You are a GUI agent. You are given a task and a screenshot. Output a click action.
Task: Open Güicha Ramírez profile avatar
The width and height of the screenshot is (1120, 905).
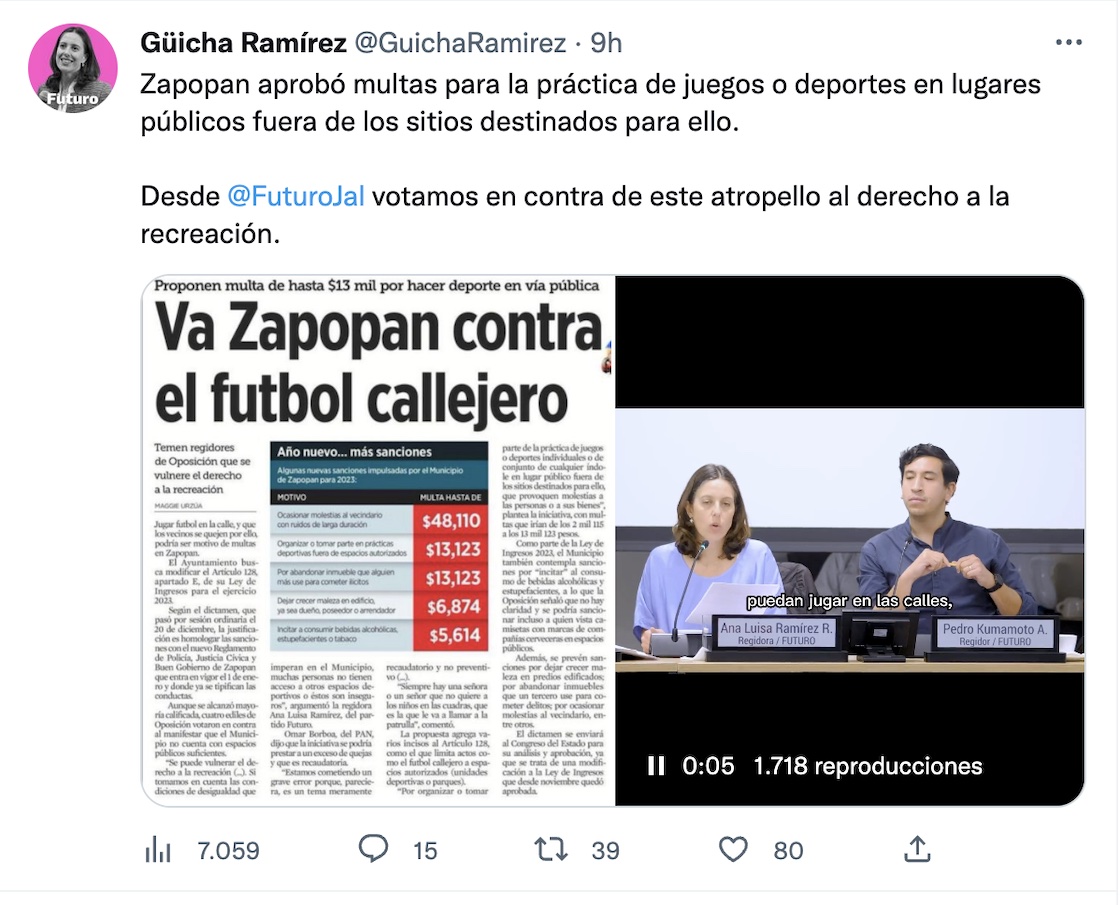73,69
